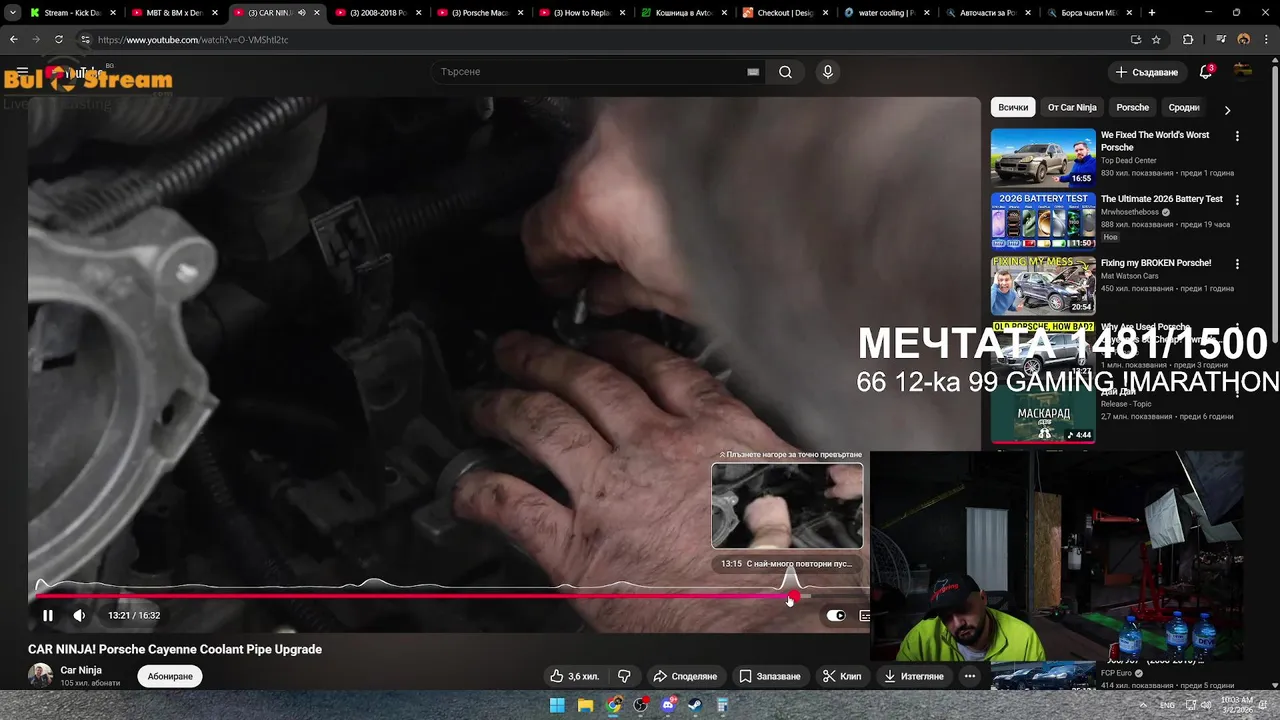Open Windows Start menu

(557, 705)
